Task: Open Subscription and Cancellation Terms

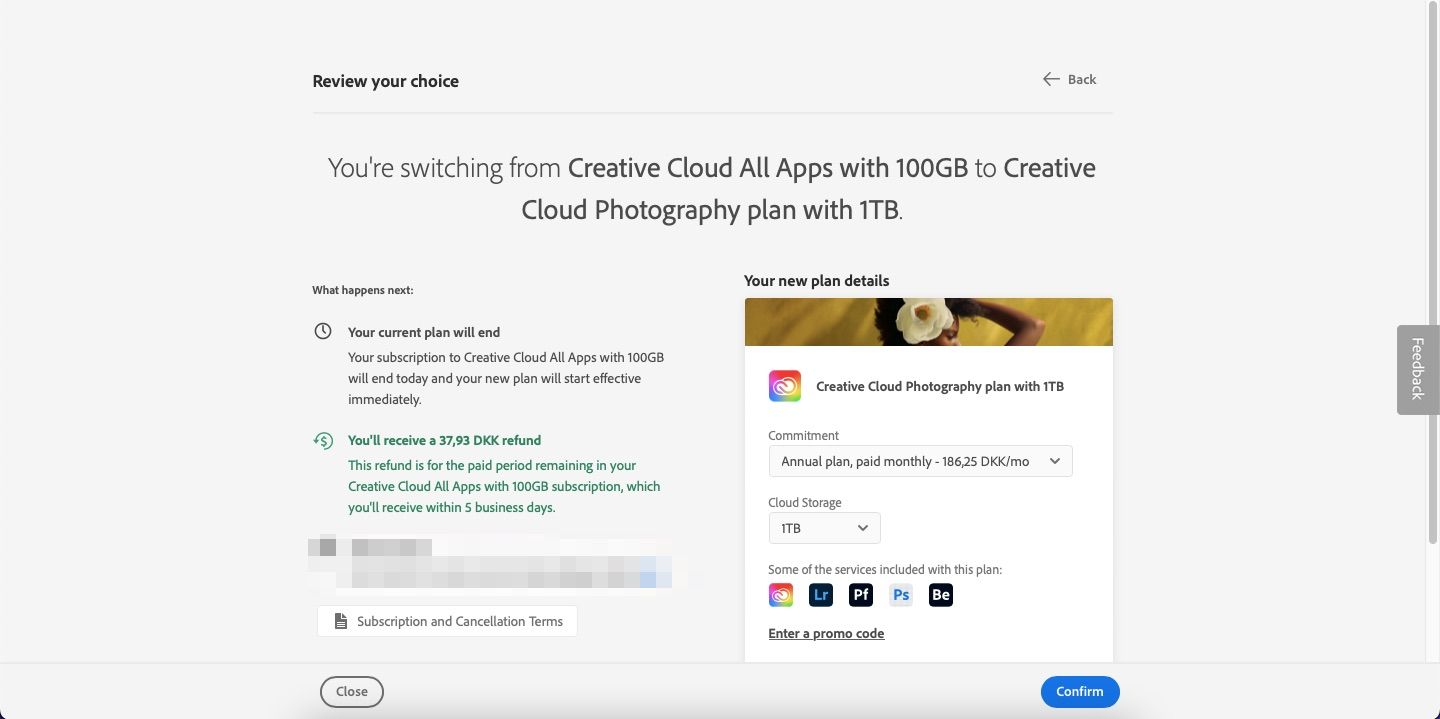Action: click(447, 621)
